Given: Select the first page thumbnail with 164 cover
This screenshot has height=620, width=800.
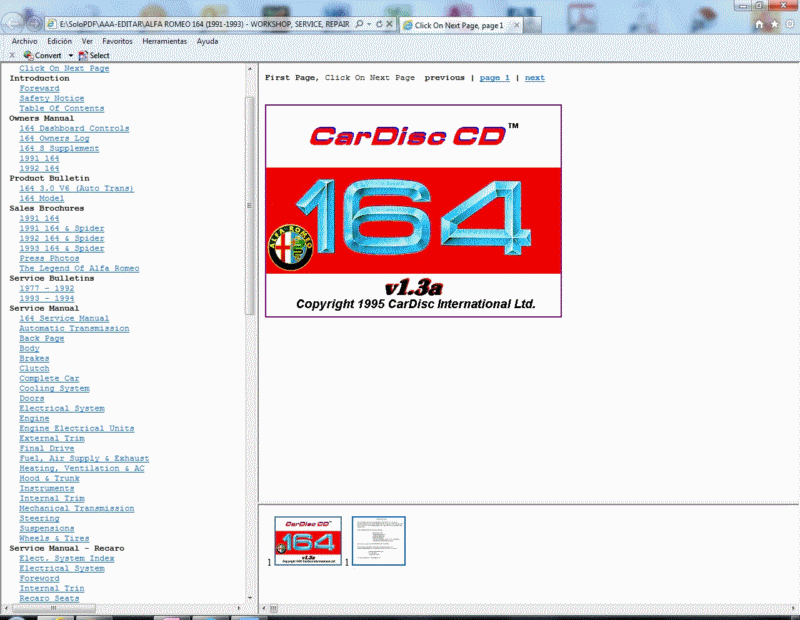Looking at the screenshot, I should (308, 540).
